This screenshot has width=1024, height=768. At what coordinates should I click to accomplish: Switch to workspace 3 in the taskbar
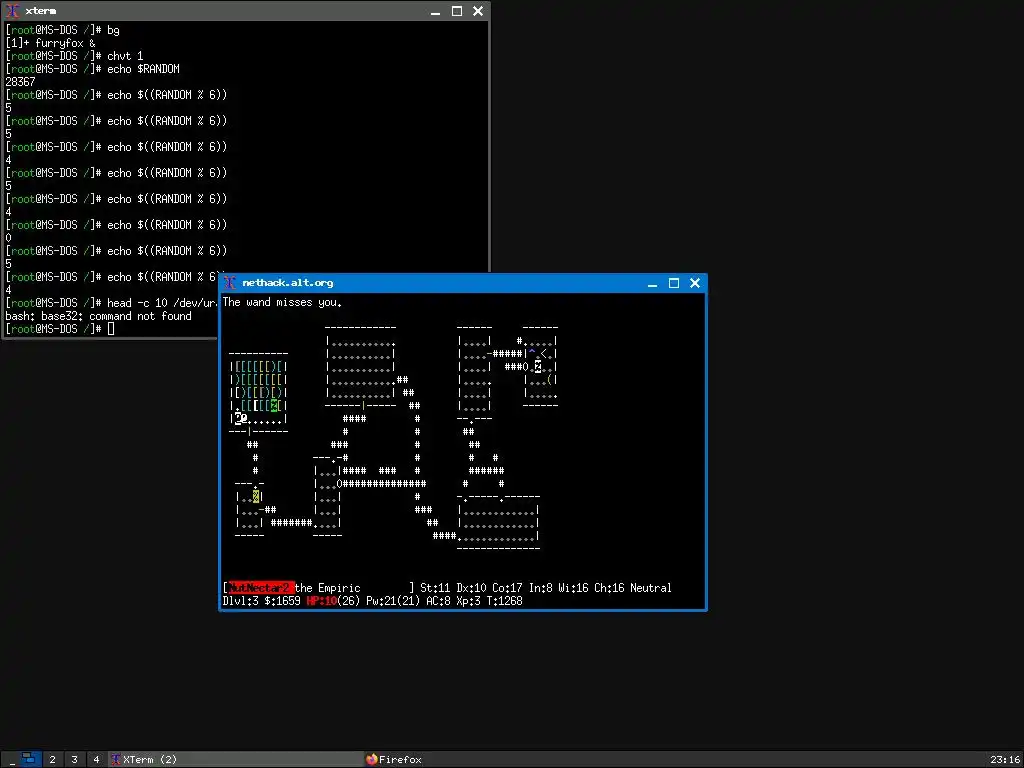(x=74, y=760)
